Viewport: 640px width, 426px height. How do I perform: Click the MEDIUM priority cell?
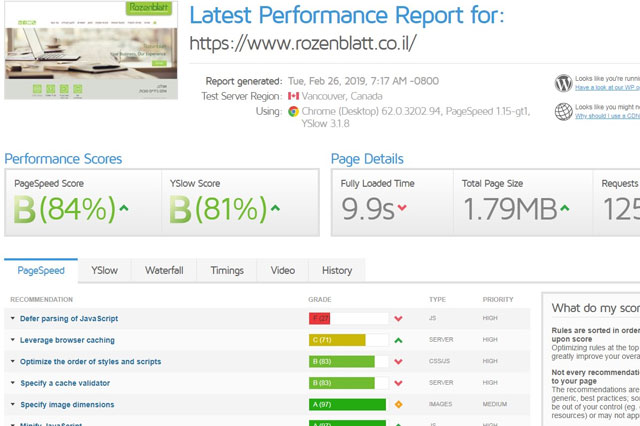495,404
